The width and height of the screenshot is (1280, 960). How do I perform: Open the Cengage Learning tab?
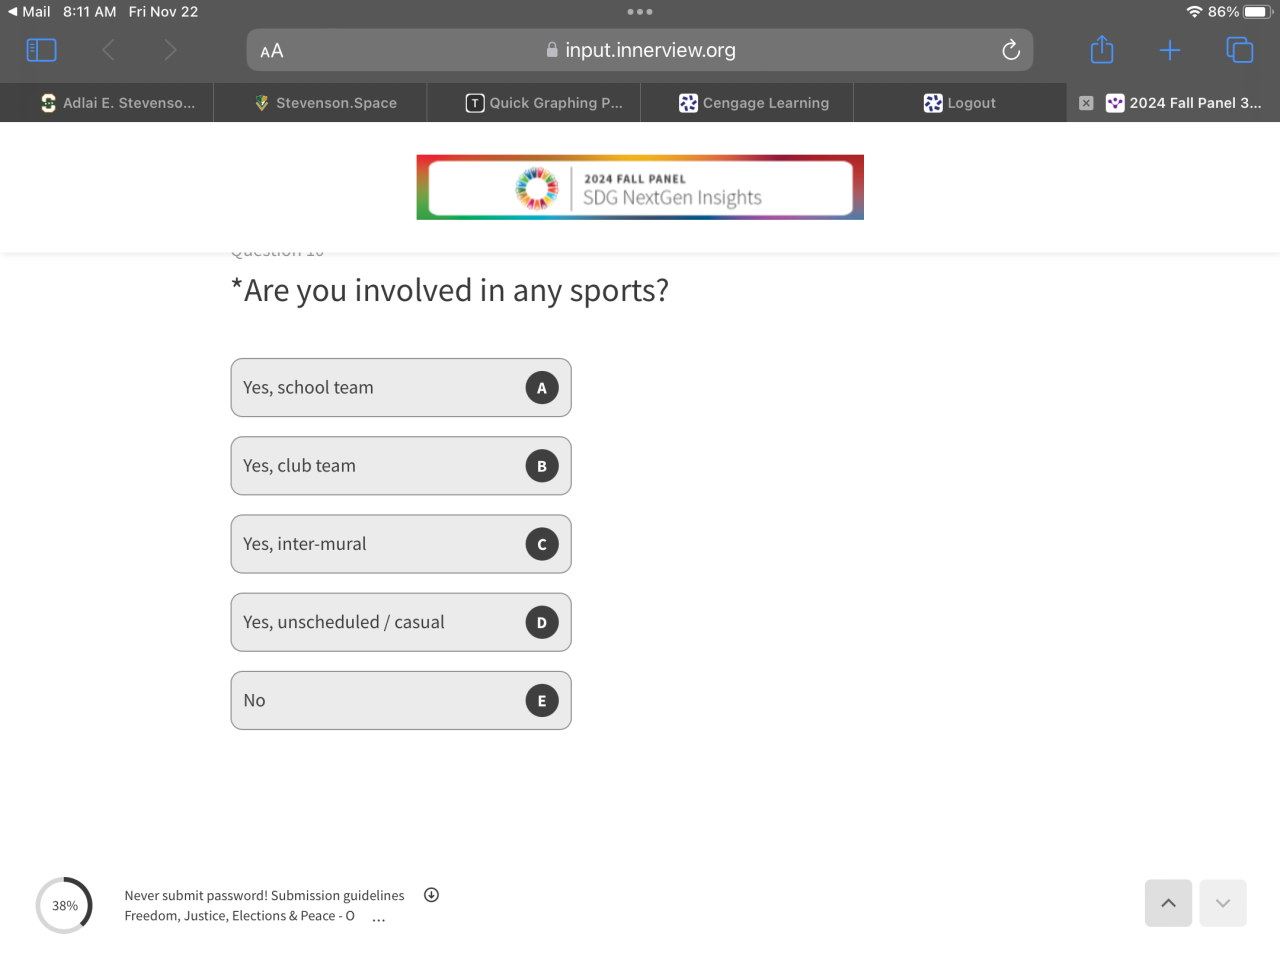click(x=754, y=103)
